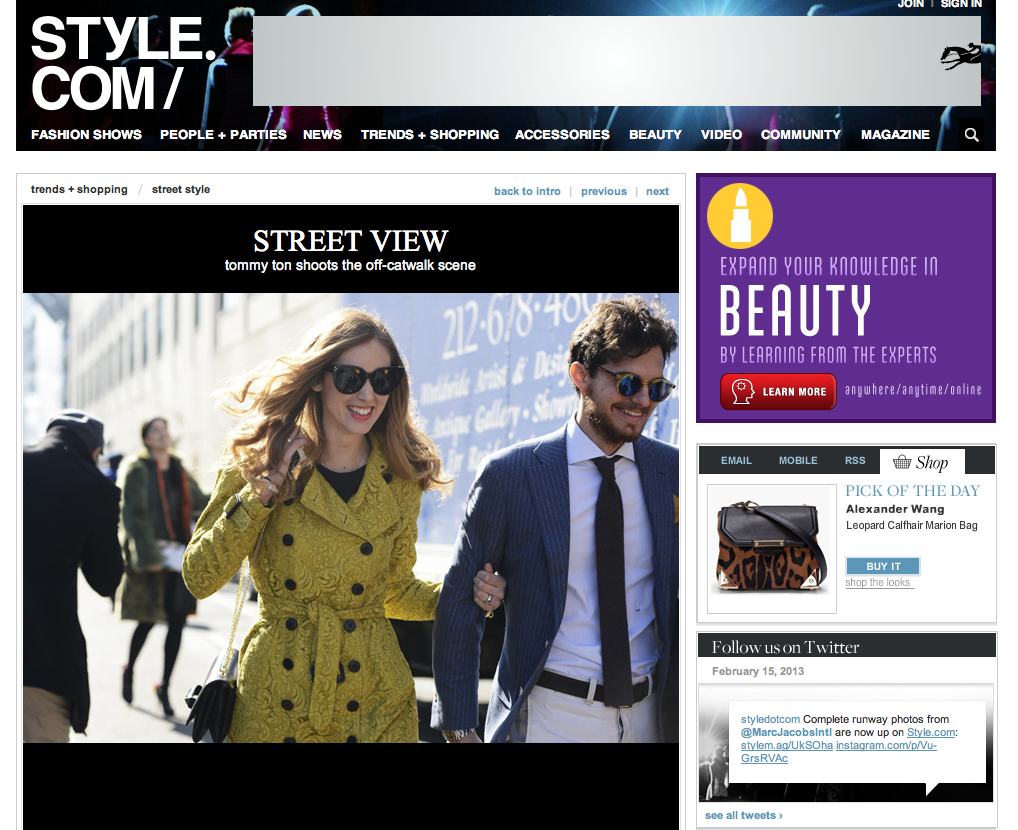Click the horse rider logo in banner
Viewport: 1018px width, 830px height.
pyautogui.click(x=960, y=57)
